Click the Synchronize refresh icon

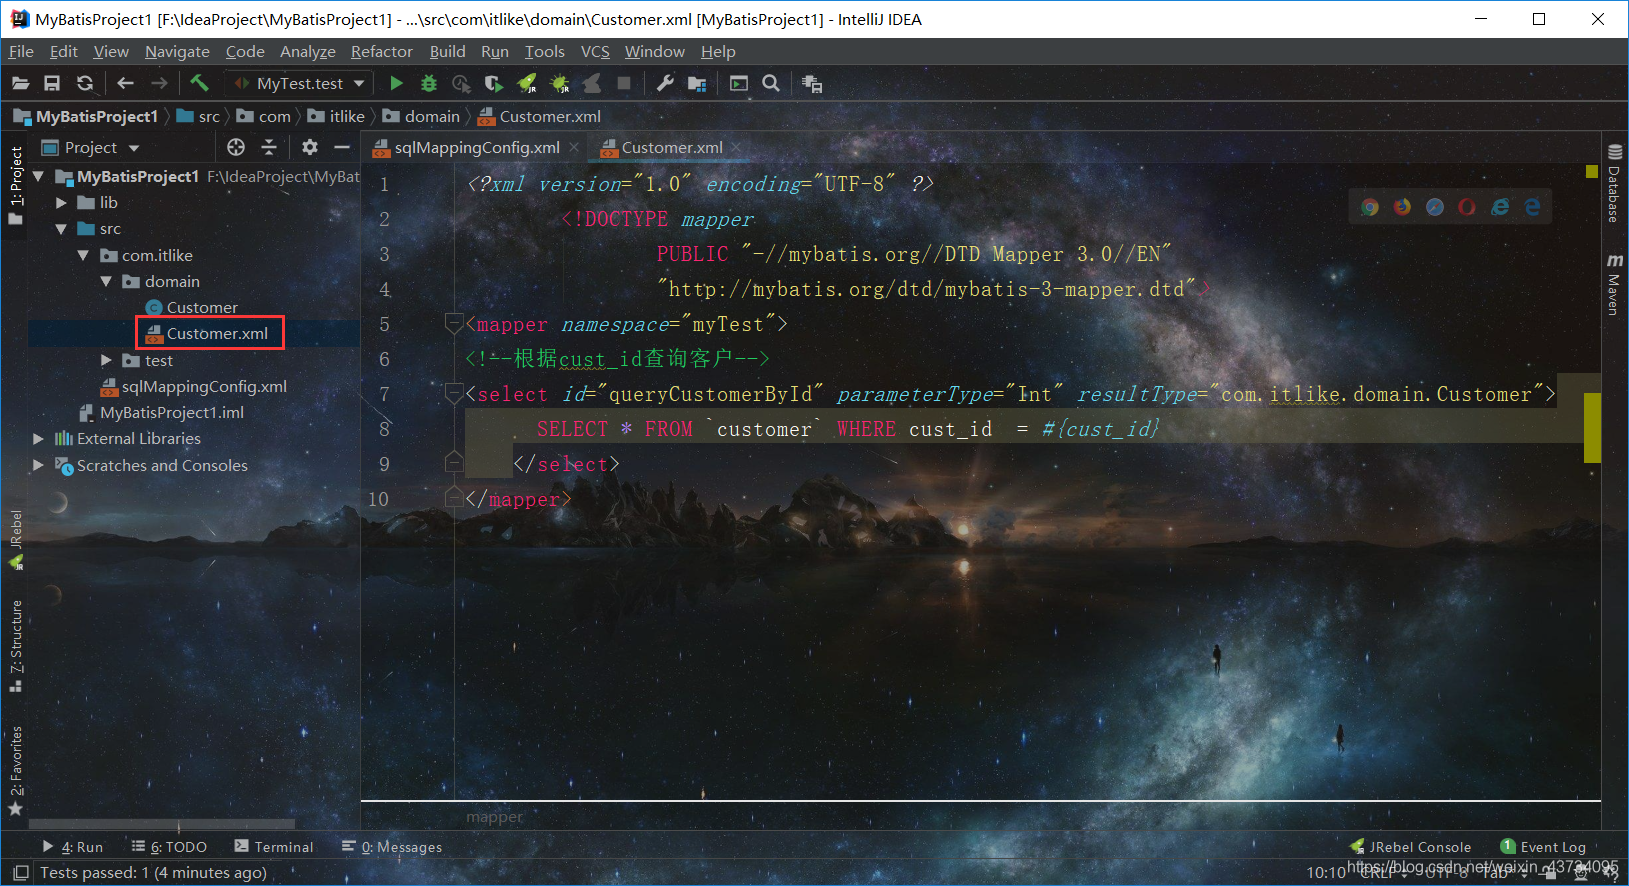(x=85, y=83)
